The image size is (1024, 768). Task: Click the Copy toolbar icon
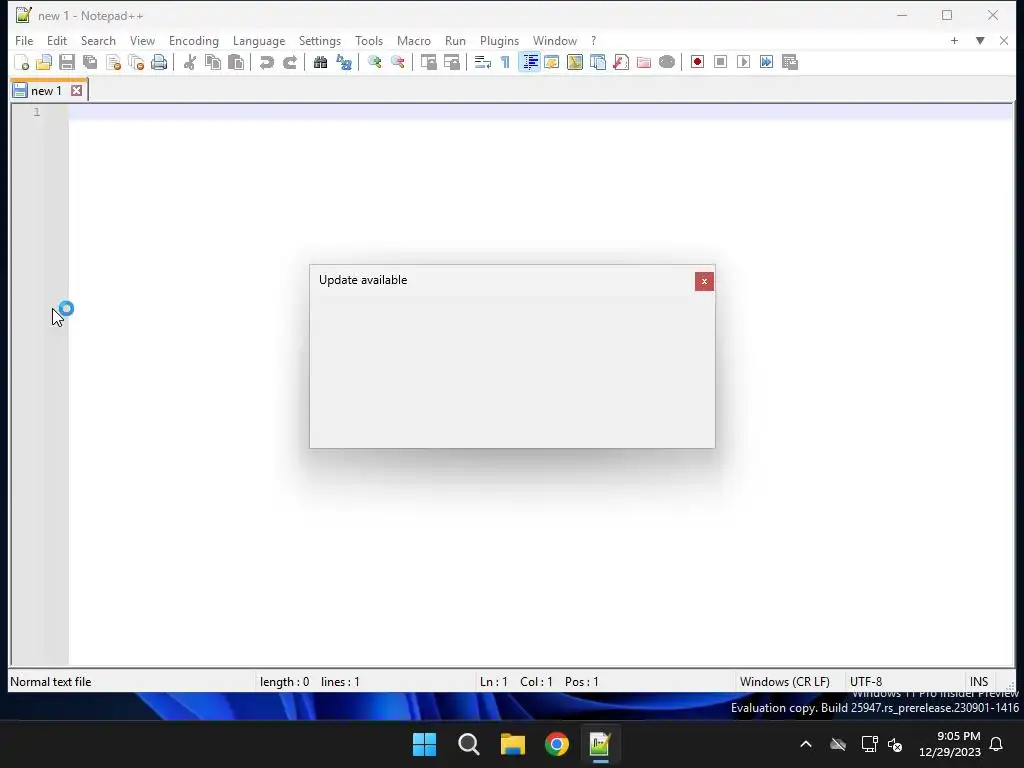(x=213, y=62)
